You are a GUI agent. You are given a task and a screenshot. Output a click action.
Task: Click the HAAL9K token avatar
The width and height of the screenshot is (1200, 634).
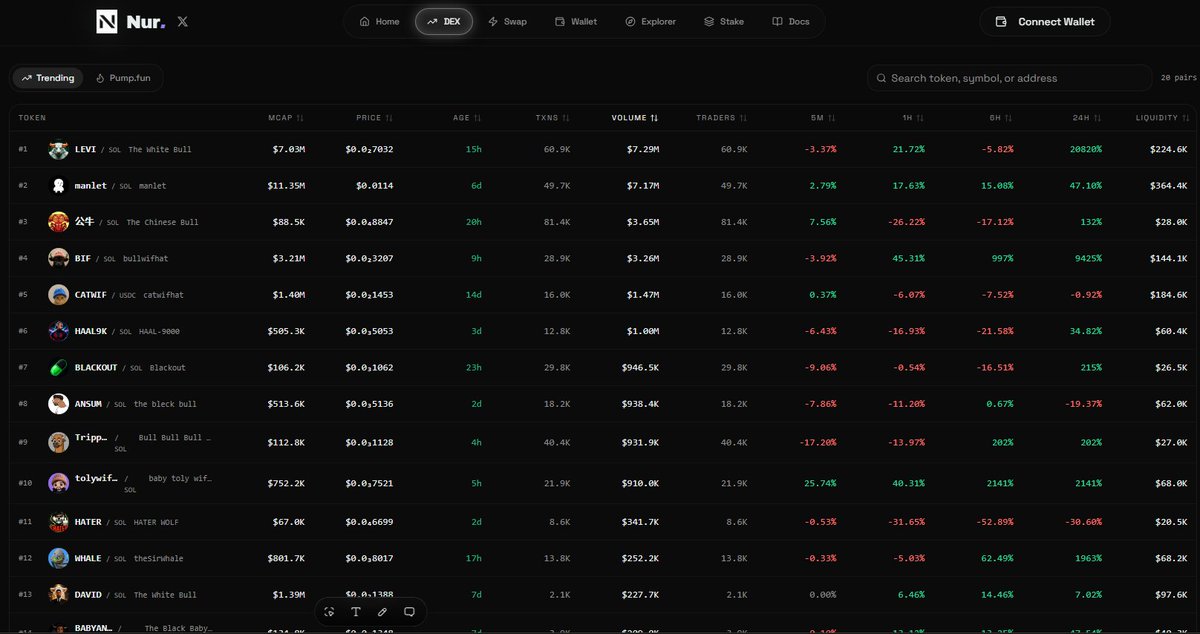58,331
